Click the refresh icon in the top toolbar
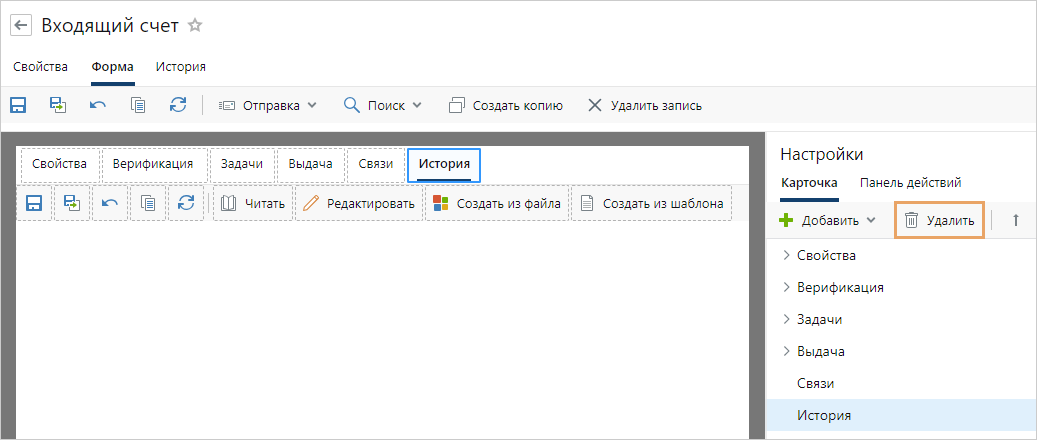 (178, 104)
